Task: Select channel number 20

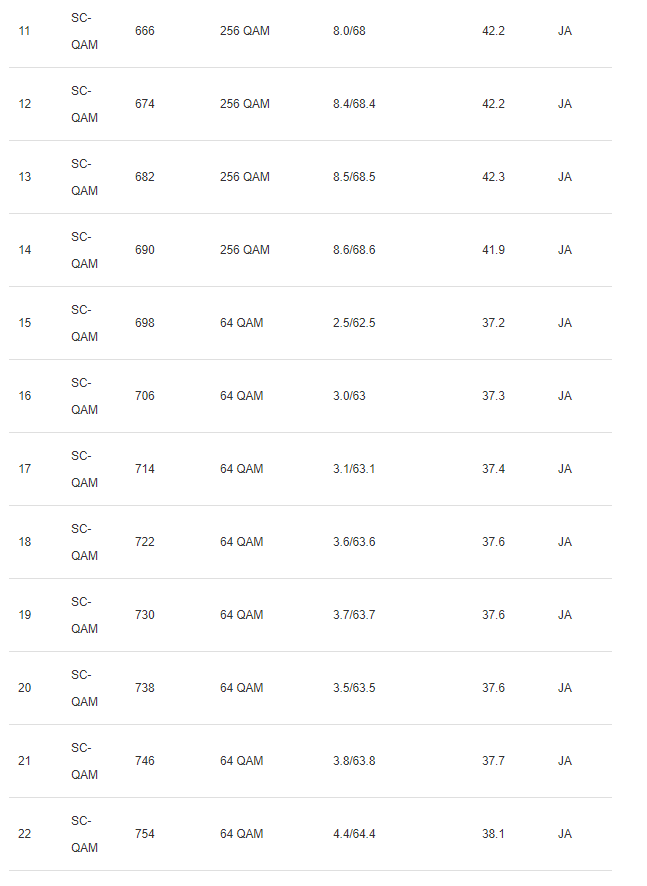Action: pyautogui.click(x=24, y=688)
